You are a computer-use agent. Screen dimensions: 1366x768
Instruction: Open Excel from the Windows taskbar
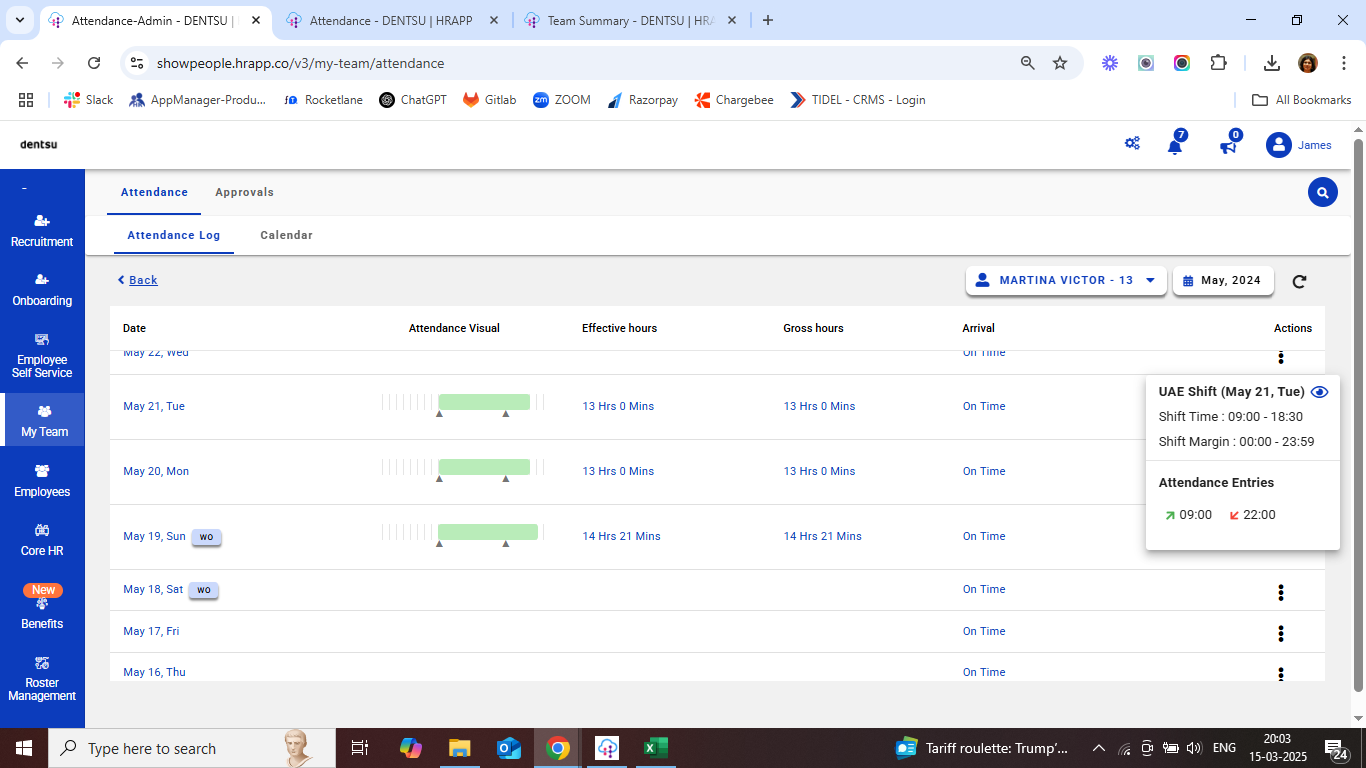point(655,748)
